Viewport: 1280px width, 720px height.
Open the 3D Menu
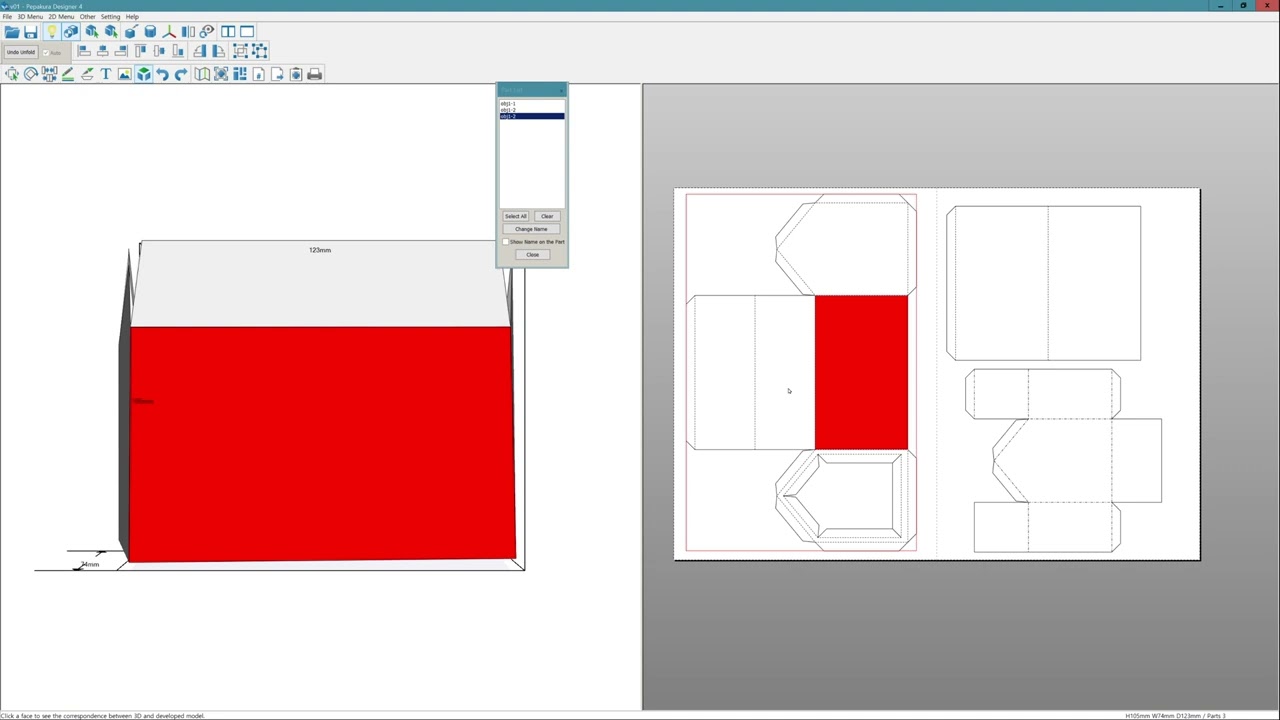(x=30, y=17)
